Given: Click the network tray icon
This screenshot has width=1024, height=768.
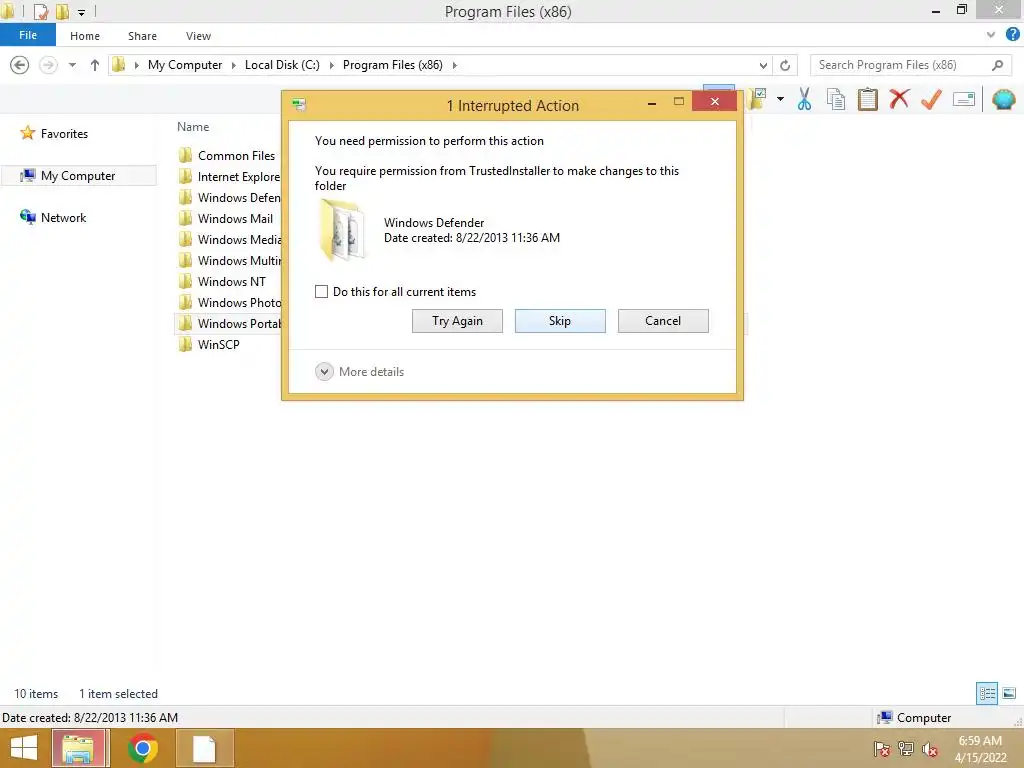Looking at the screenshot, I should coord(905,749).
